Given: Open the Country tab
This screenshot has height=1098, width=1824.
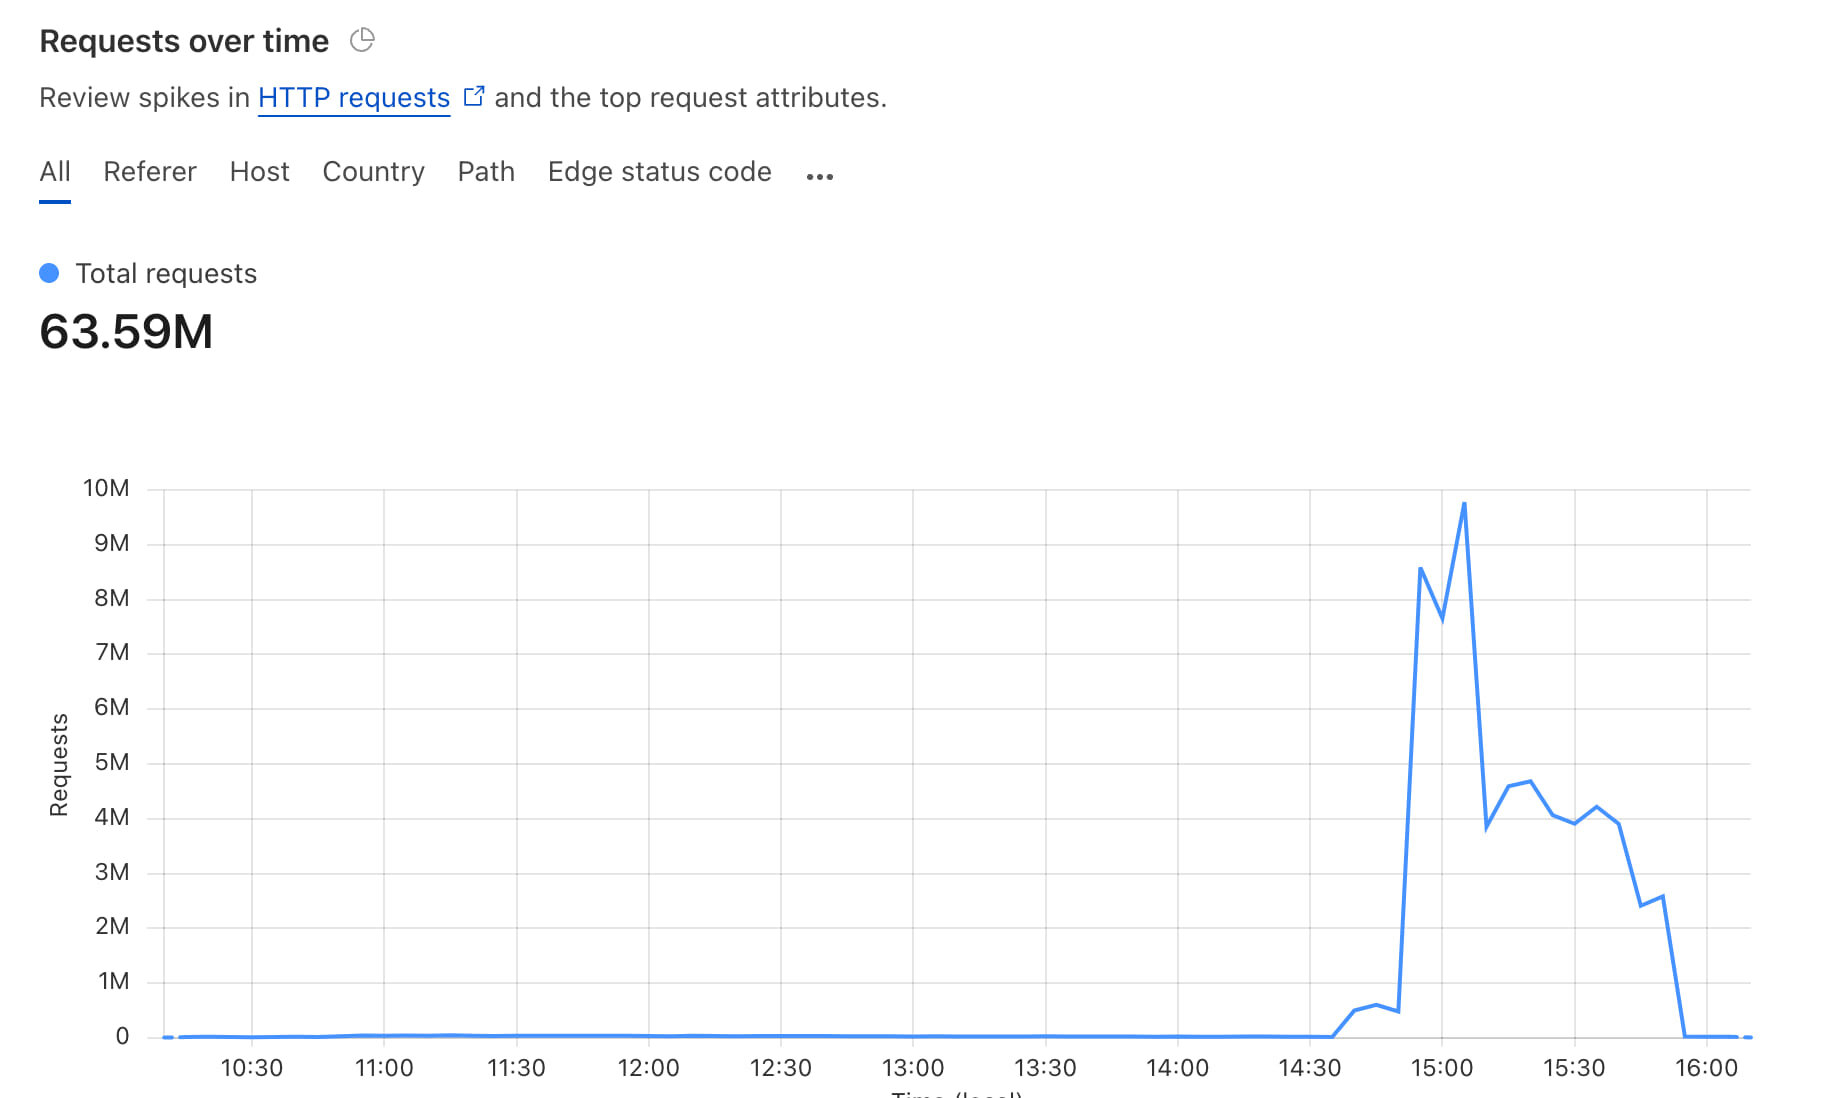Looking at the screenshot, I should 374,172.
